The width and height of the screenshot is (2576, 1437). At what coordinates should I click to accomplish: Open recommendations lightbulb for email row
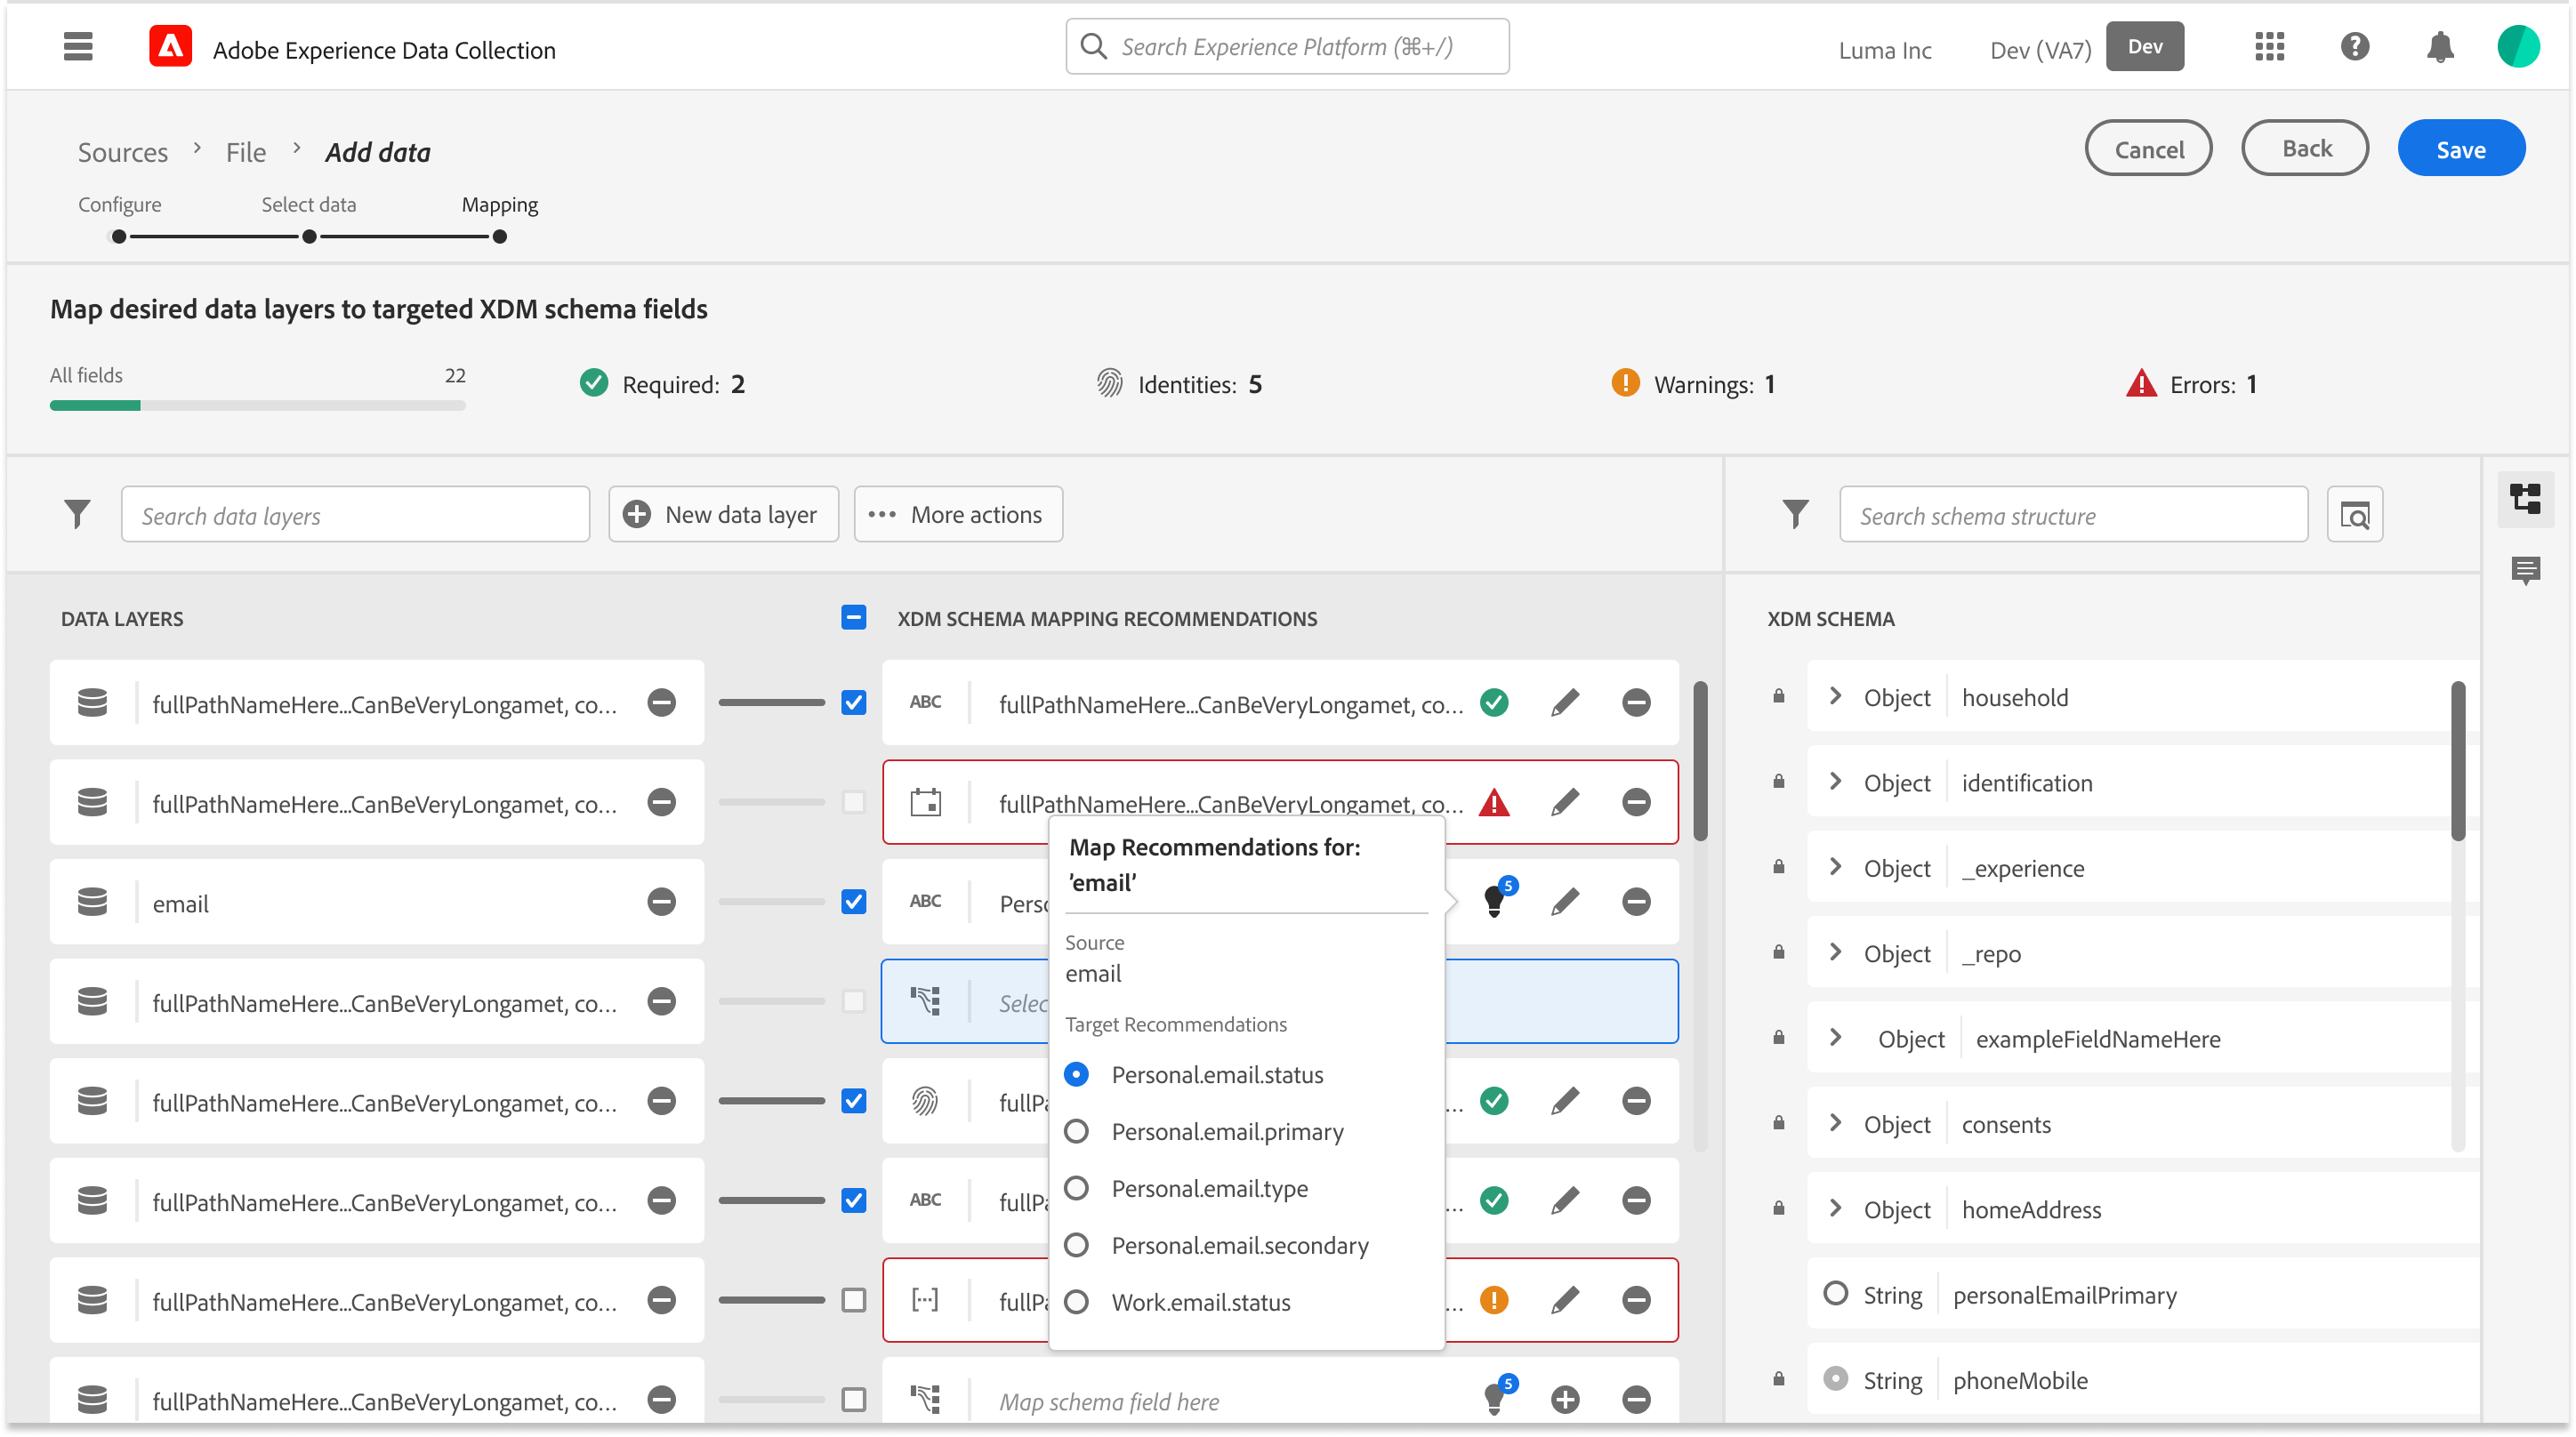[x=1495, y=901]
